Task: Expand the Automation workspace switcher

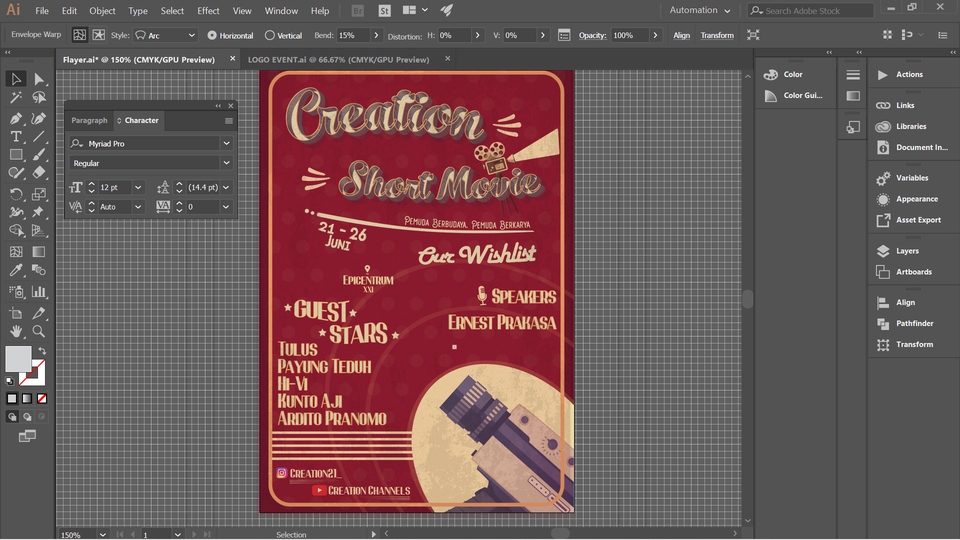Action: coord(700,11)
